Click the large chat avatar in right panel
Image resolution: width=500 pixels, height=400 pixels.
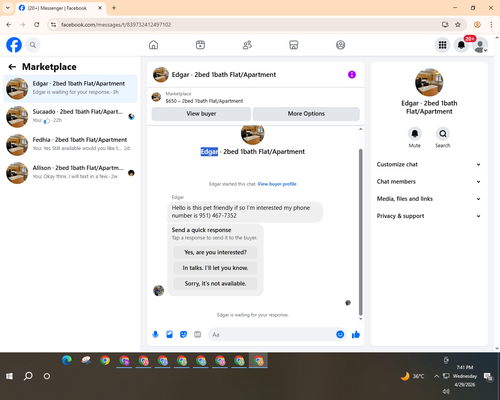tap(429, 82)
